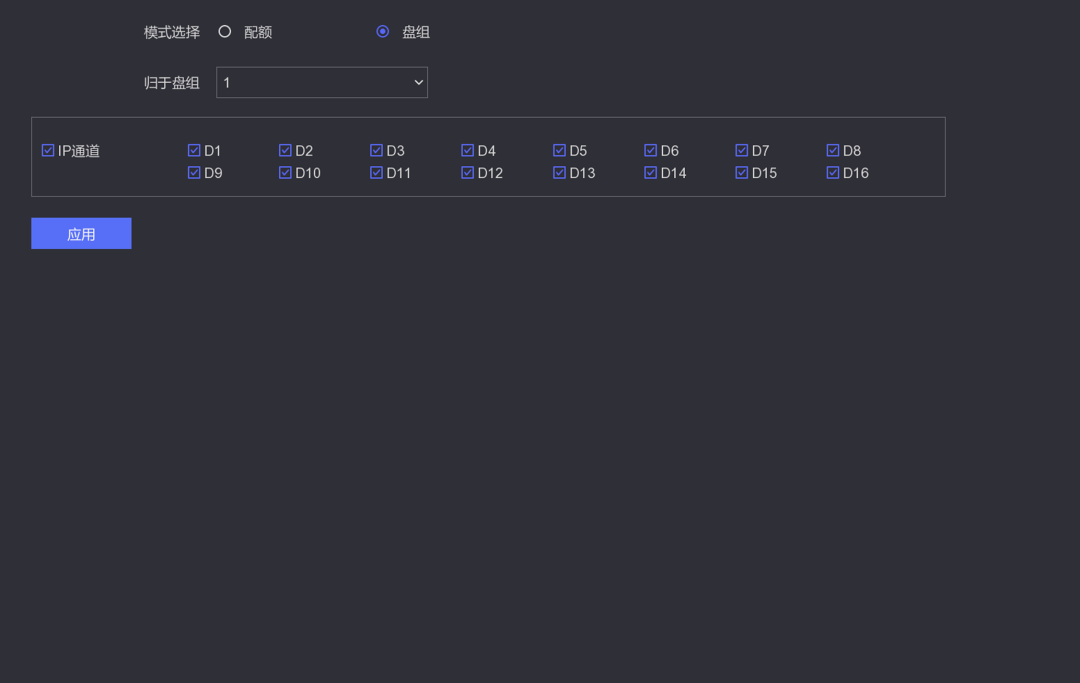
Task: Select the 配额 mode radio button
Action: tap(225, 32)
